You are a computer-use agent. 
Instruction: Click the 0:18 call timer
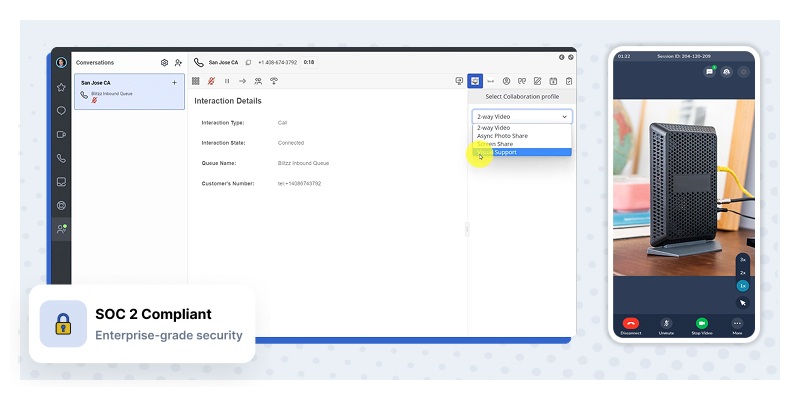[309, 63]
